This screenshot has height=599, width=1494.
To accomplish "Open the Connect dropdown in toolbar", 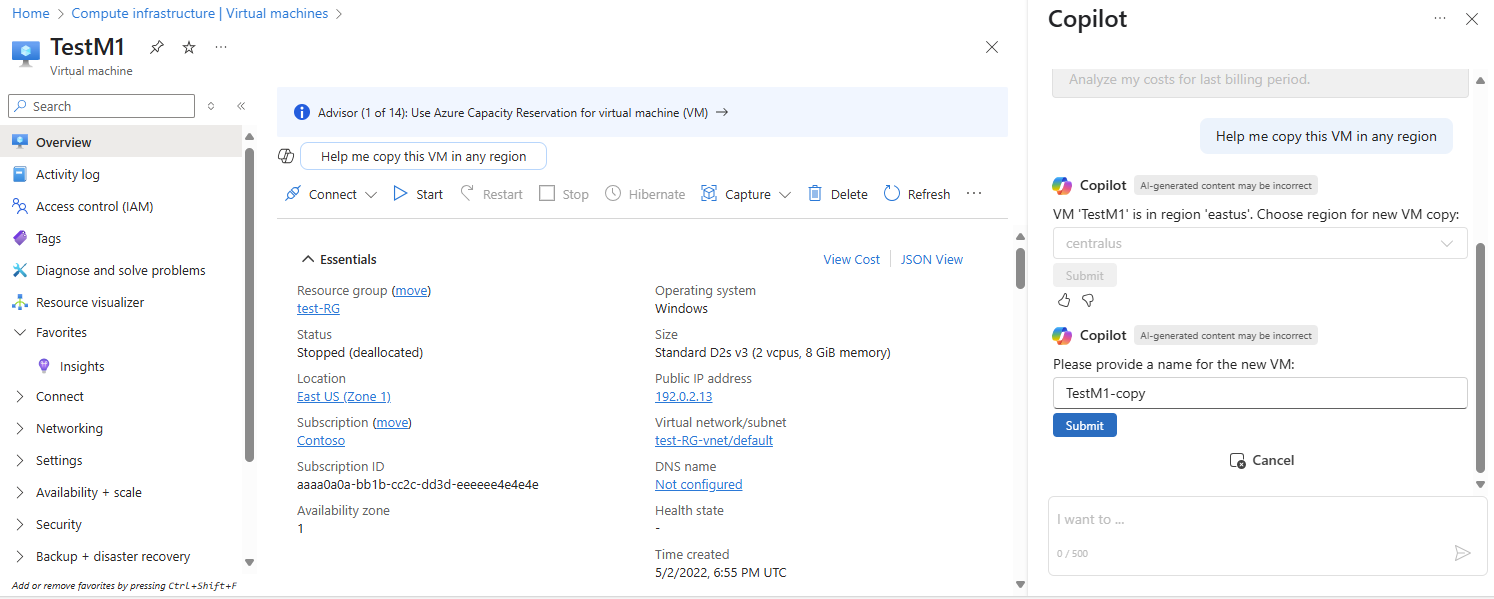I will (x=370, y=194).
